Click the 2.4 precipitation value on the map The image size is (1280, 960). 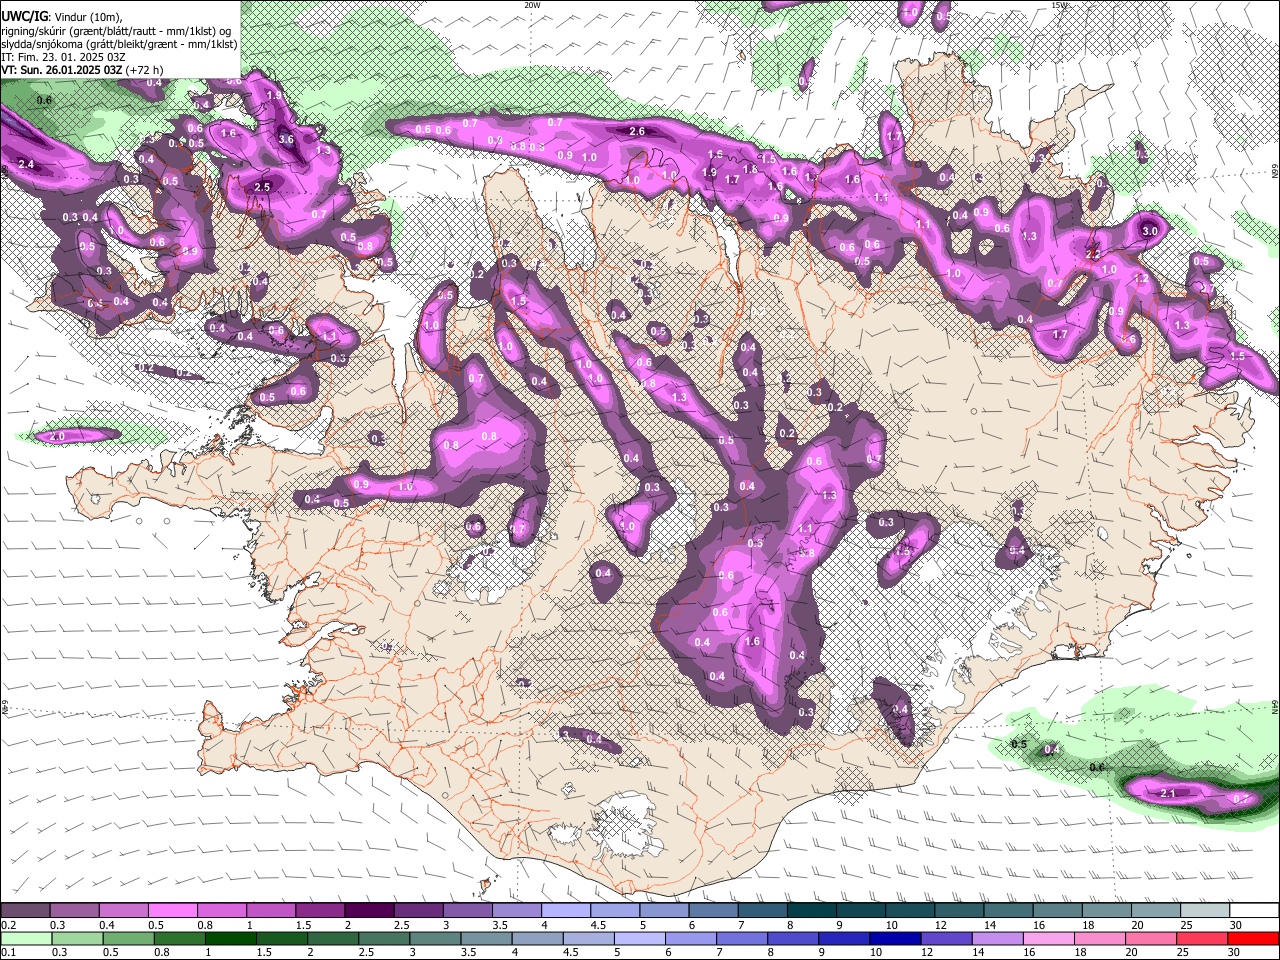coord(26,163)
